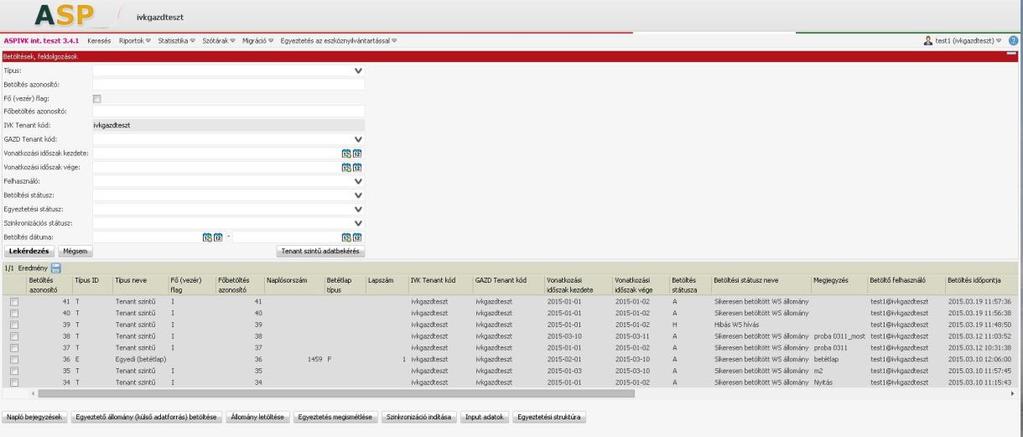Click the ASPIVK int. teszt 3.4.1 title link
Viewport: 1023px width, 437px height.
(41, 40)
